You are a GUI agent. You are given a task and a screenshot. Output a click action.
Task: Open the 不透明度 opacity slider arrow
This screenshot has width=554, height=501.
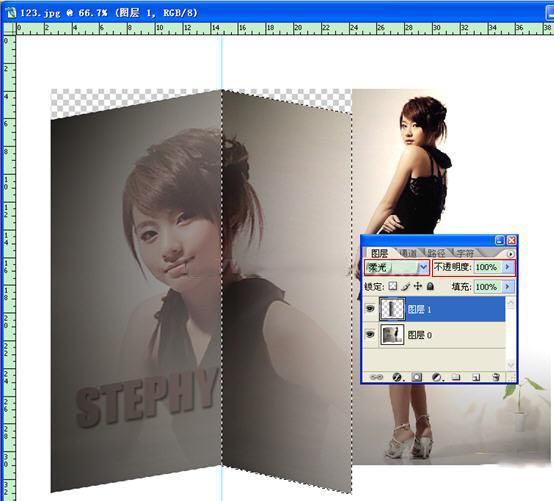pos(508,267)
